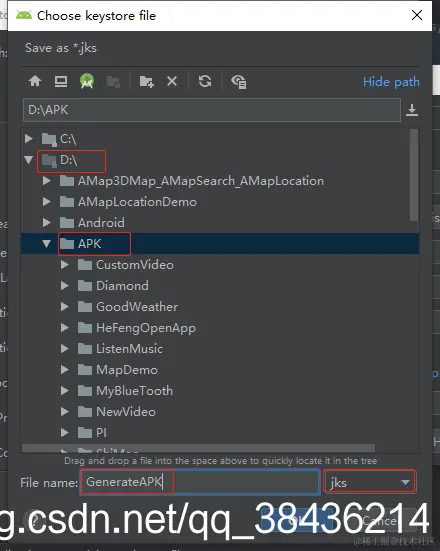Viewport: 440px width, 551px height.
Task: Click the File name input field
Action: point(200,482)
